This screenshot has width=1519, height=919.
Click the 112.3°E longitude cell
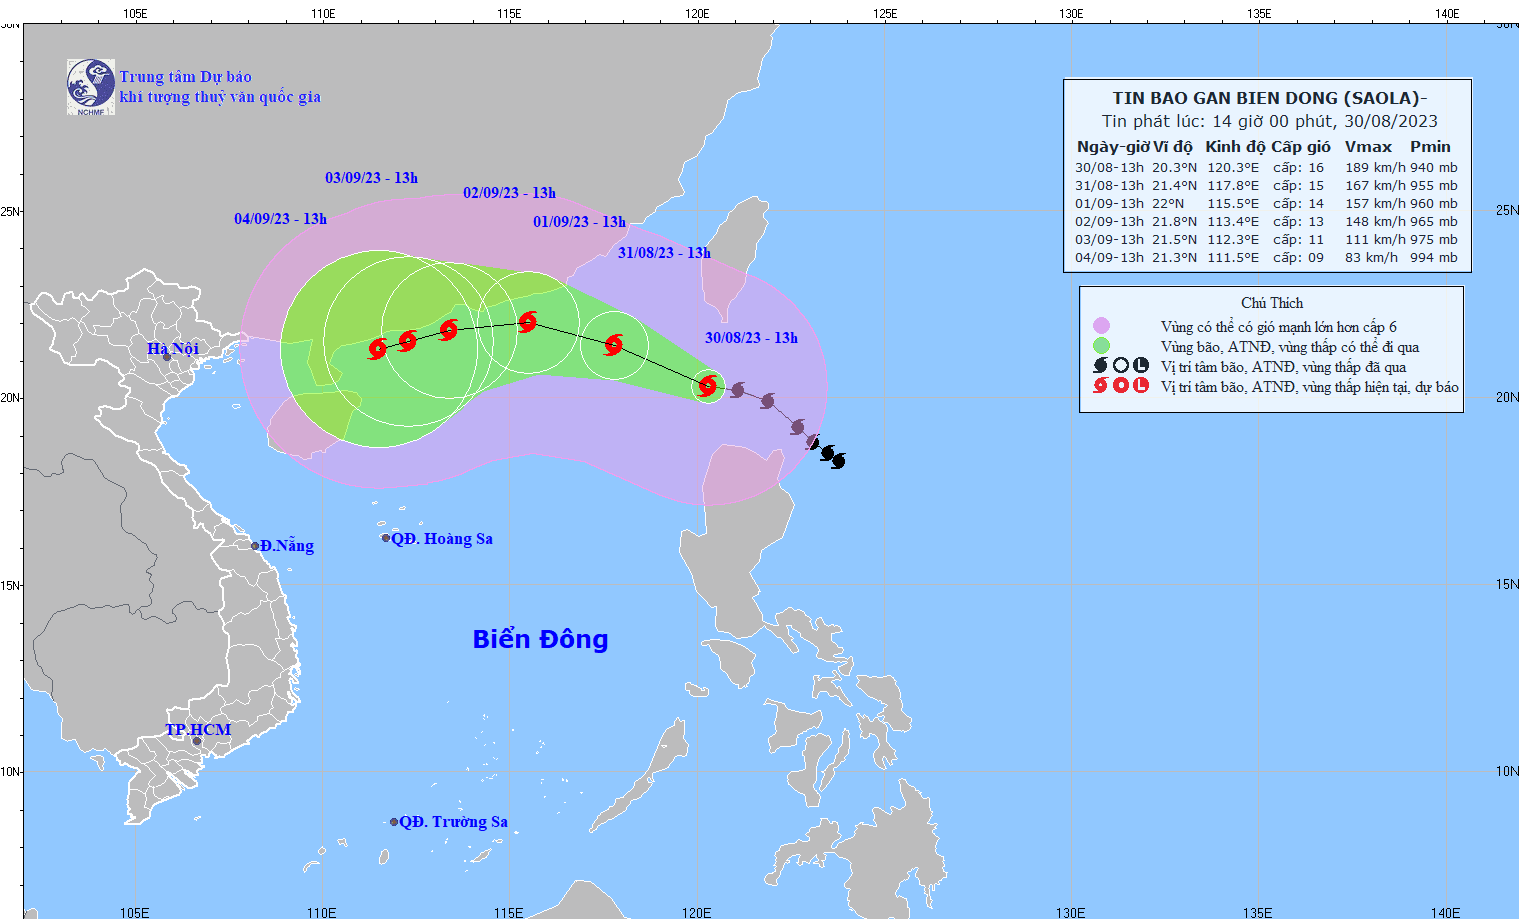1233,240
